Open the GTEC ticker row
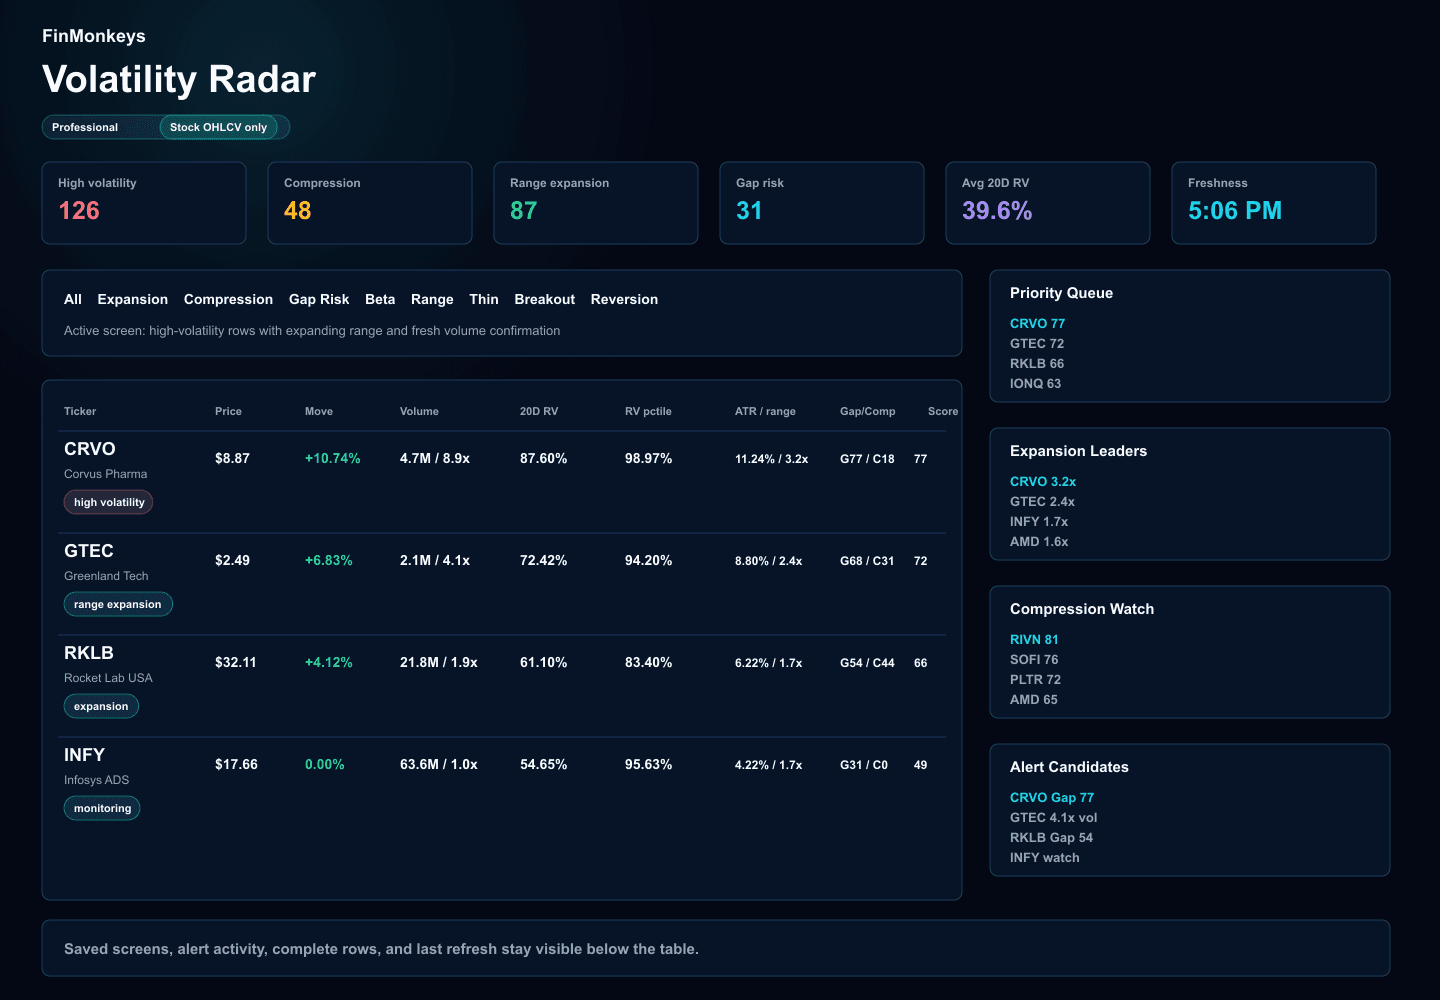The height and width of the screenshot is (1000, 1440). tap(504, 584)
